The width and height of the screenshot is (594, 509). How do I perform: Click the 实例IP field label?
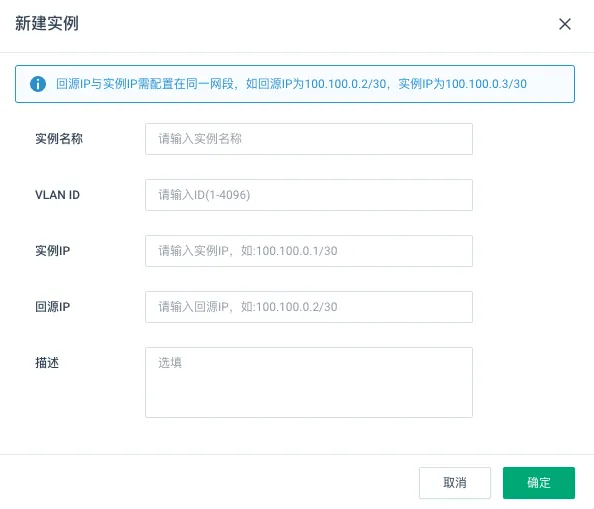pos(53,251)
